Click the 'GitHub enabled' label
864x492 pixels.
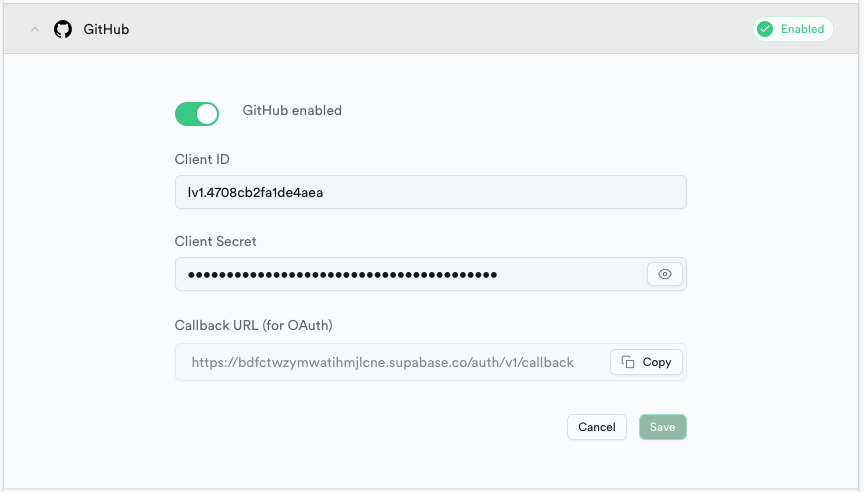[x=292, y=111]
